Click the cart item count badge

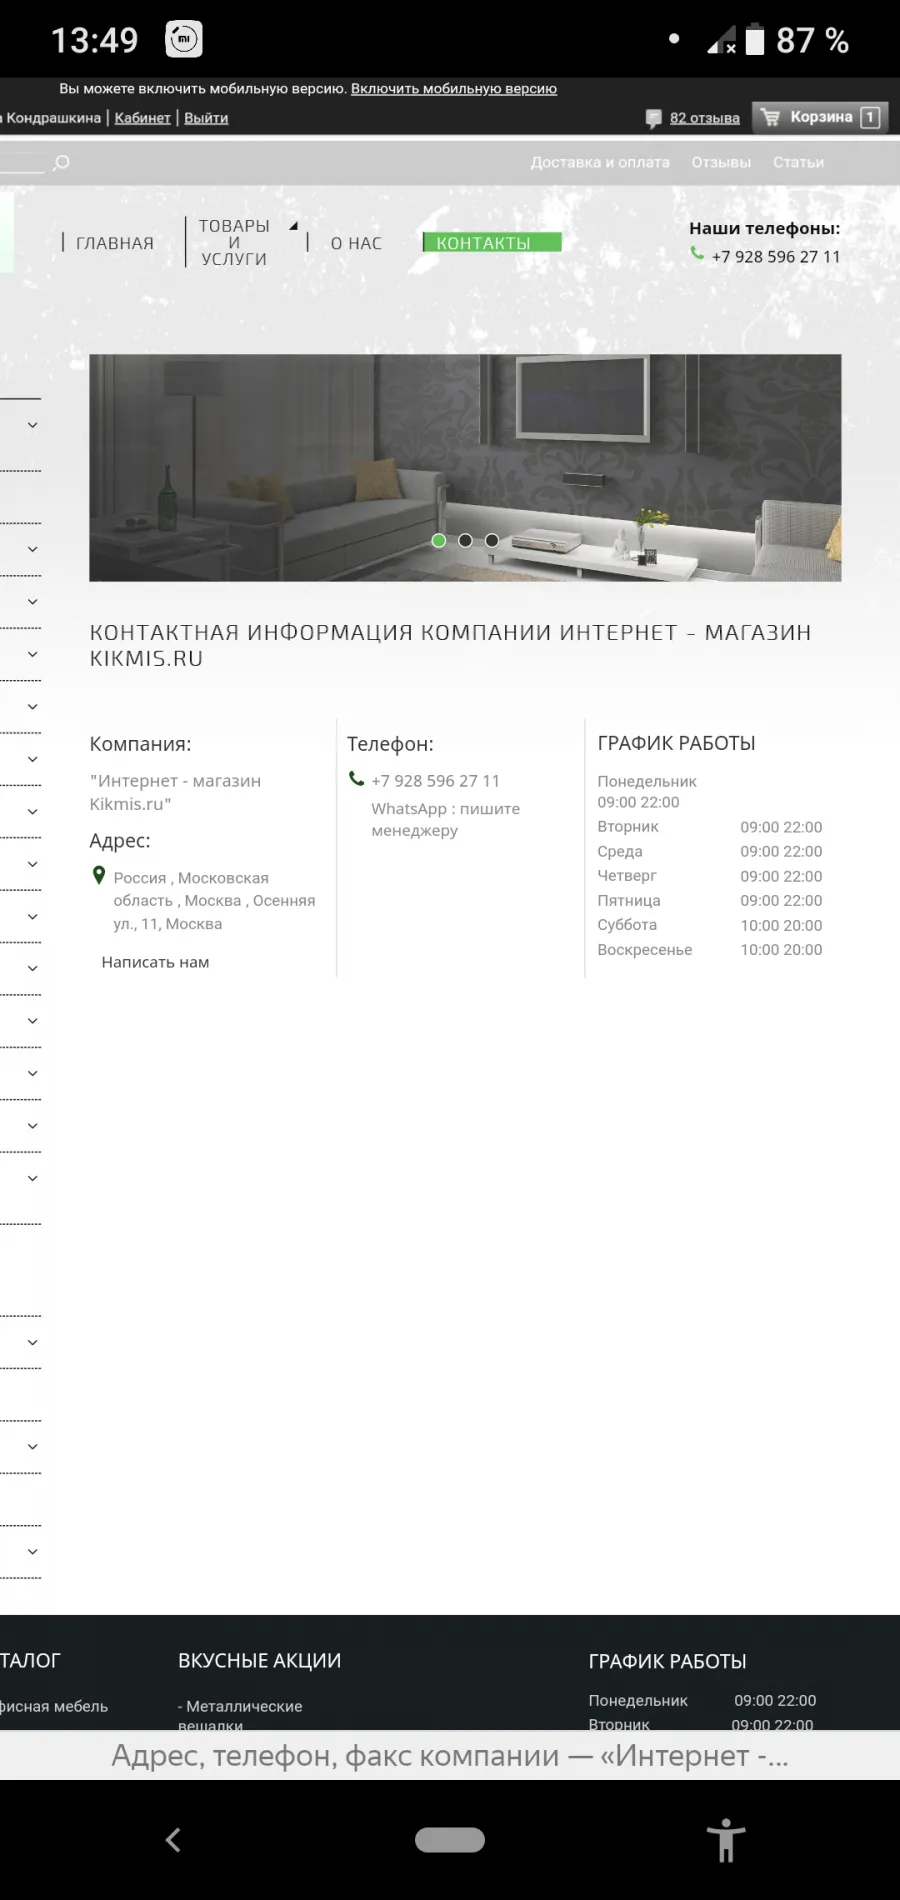[x=870, y=117]
